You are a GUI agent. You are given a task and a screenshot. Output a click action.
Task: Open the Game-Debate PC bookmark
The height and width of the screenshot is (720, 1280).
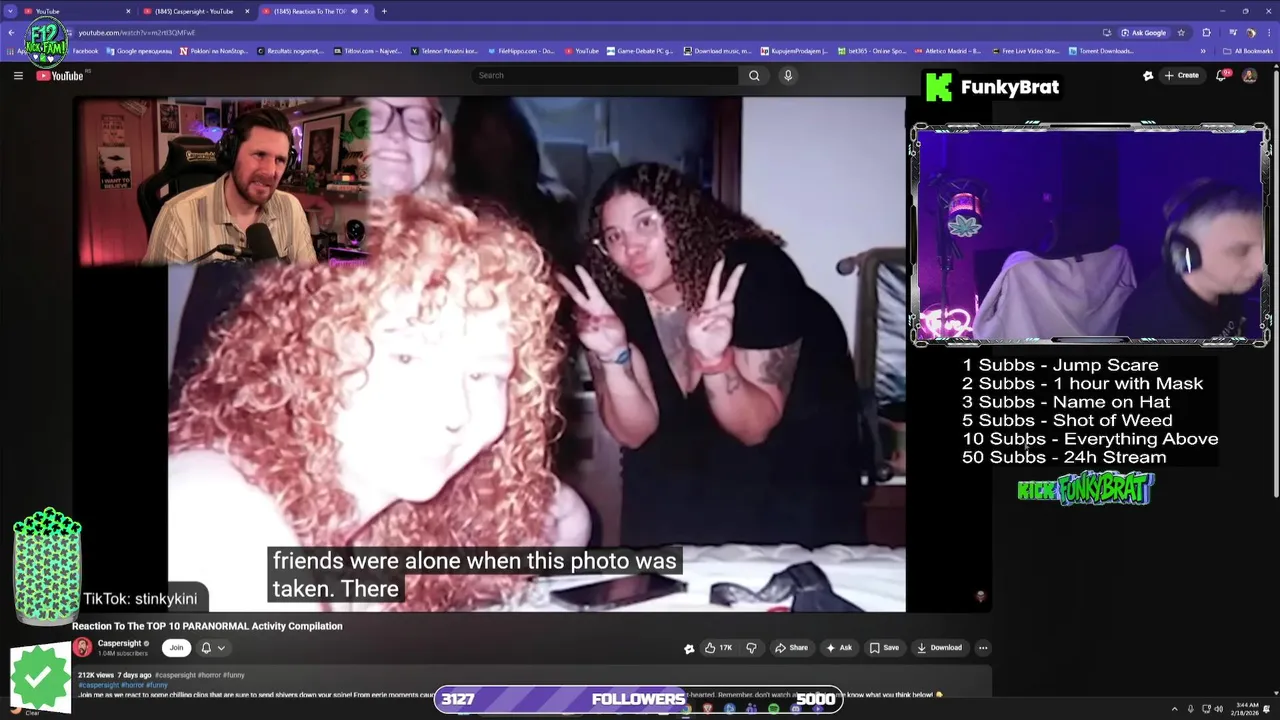640,51
